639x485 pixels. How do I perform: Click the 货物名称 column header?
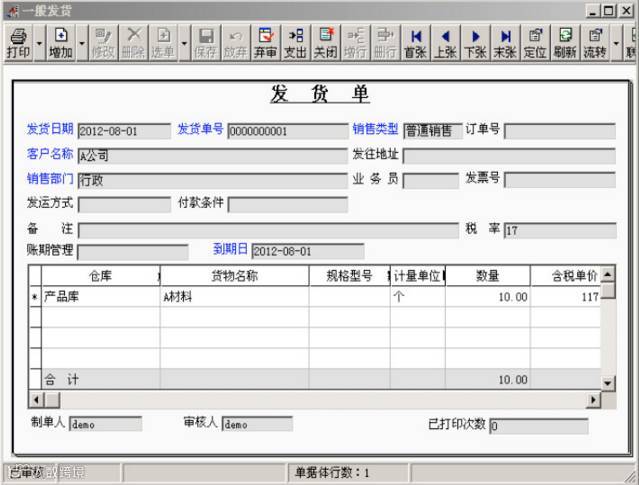[x=235, y=276]
